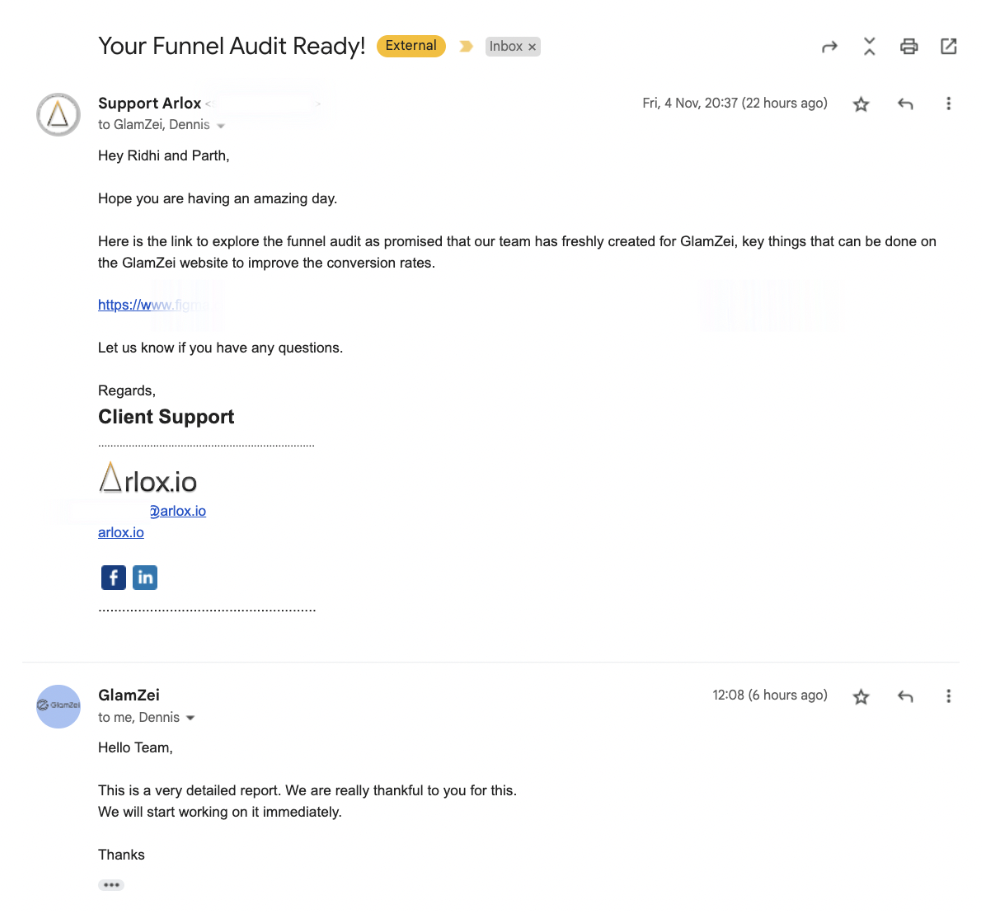Viewport: 982px width, 912px height.
Task: Open Arlox Facebook page icon
Action: (x=113, y=577)
